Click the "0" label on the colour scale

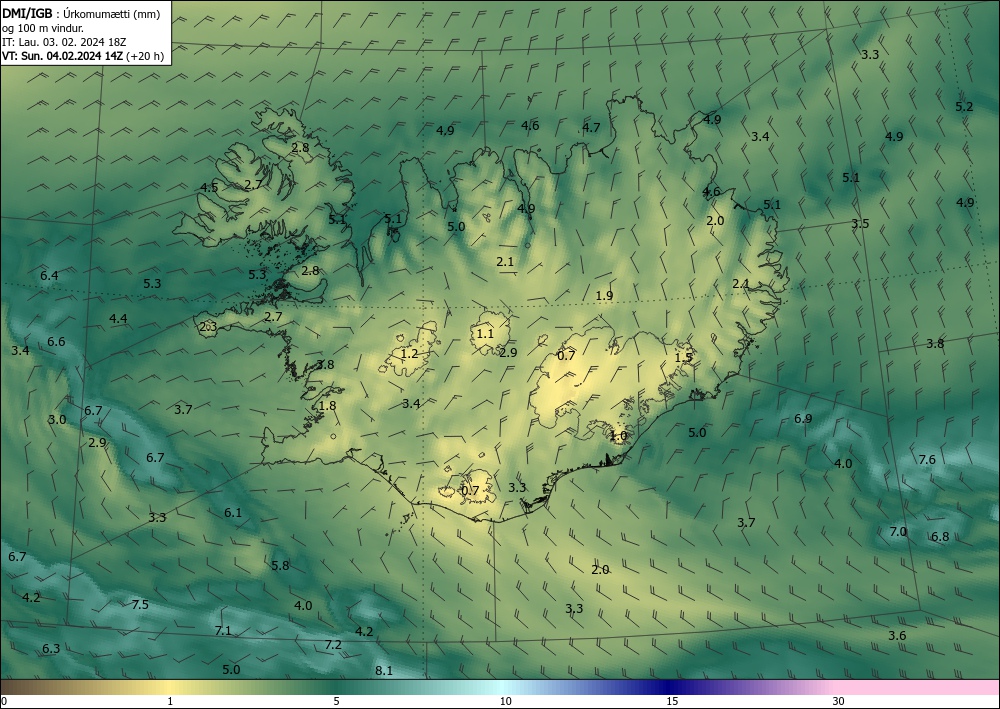coord(4,701)
